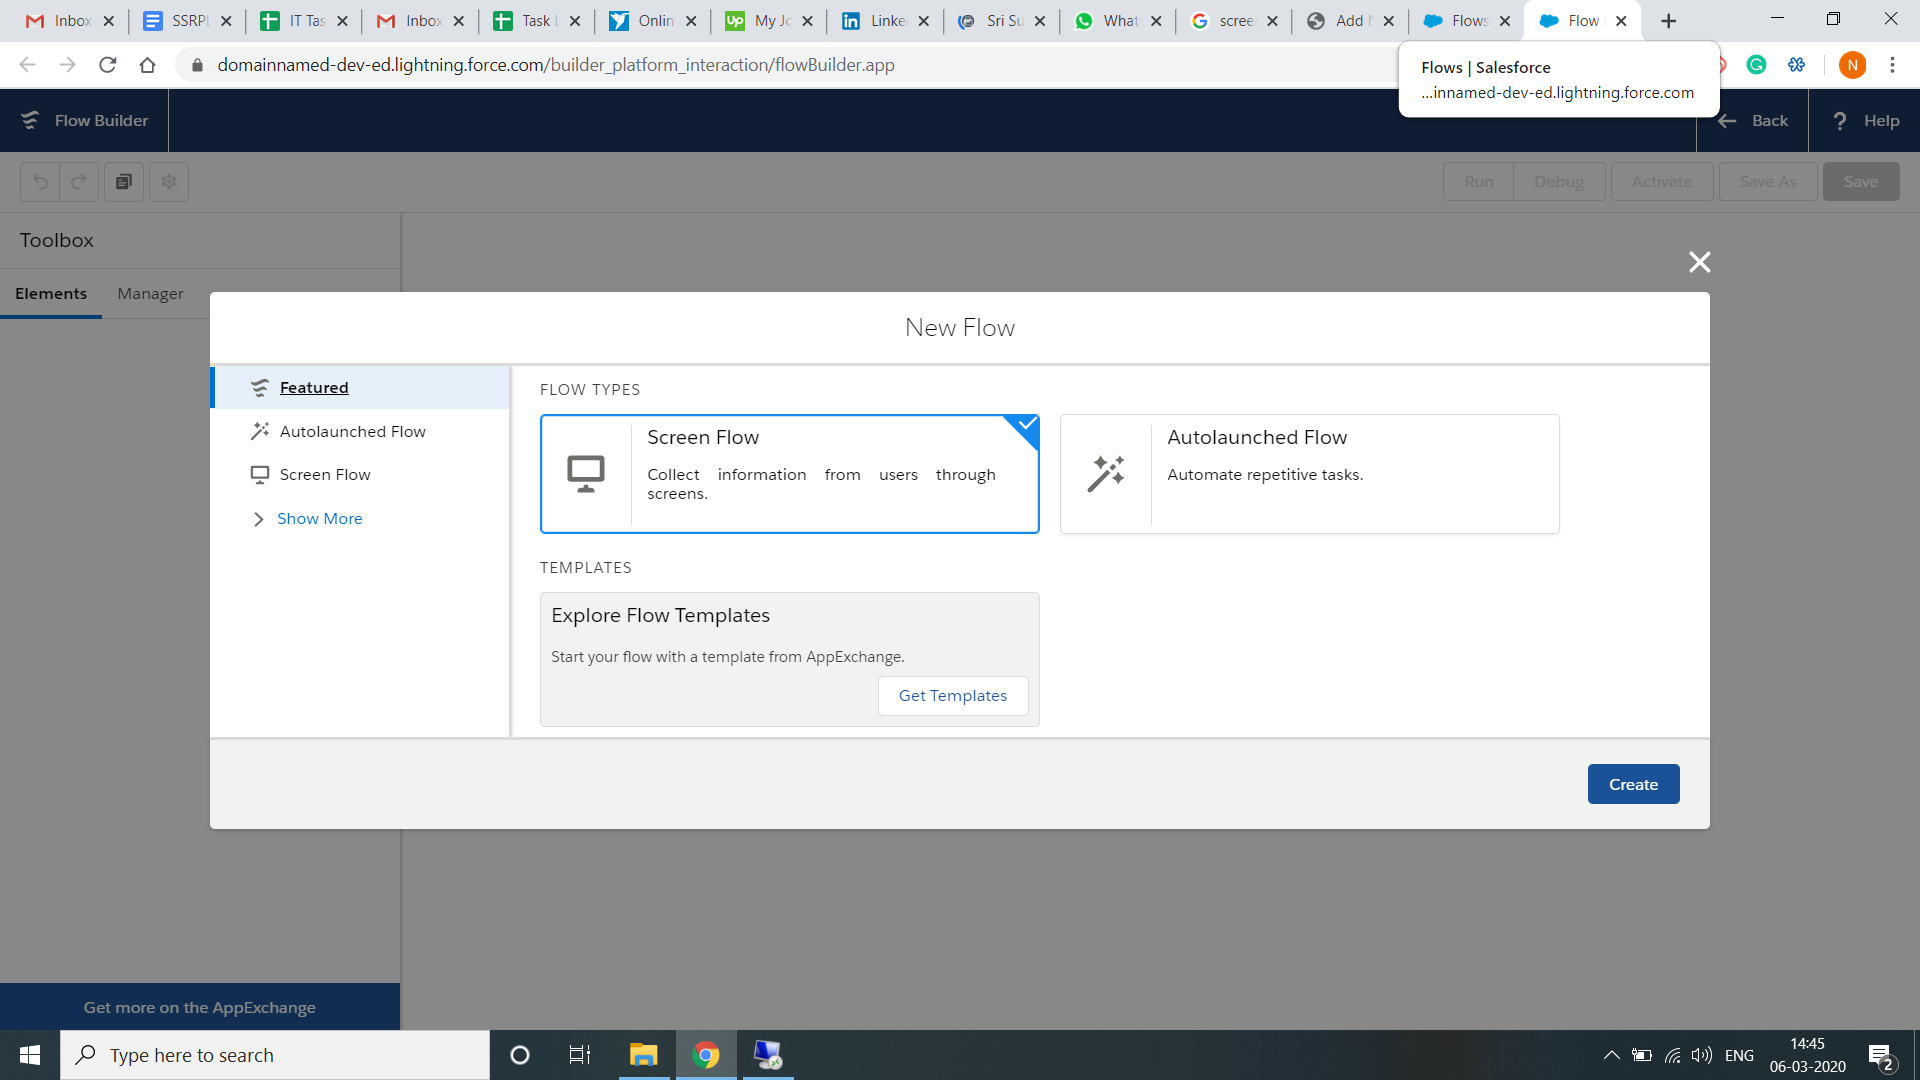Click the Flow Builder logo icon
Viewport: 1920px width, 1080px height.
(x=29, y=120)
